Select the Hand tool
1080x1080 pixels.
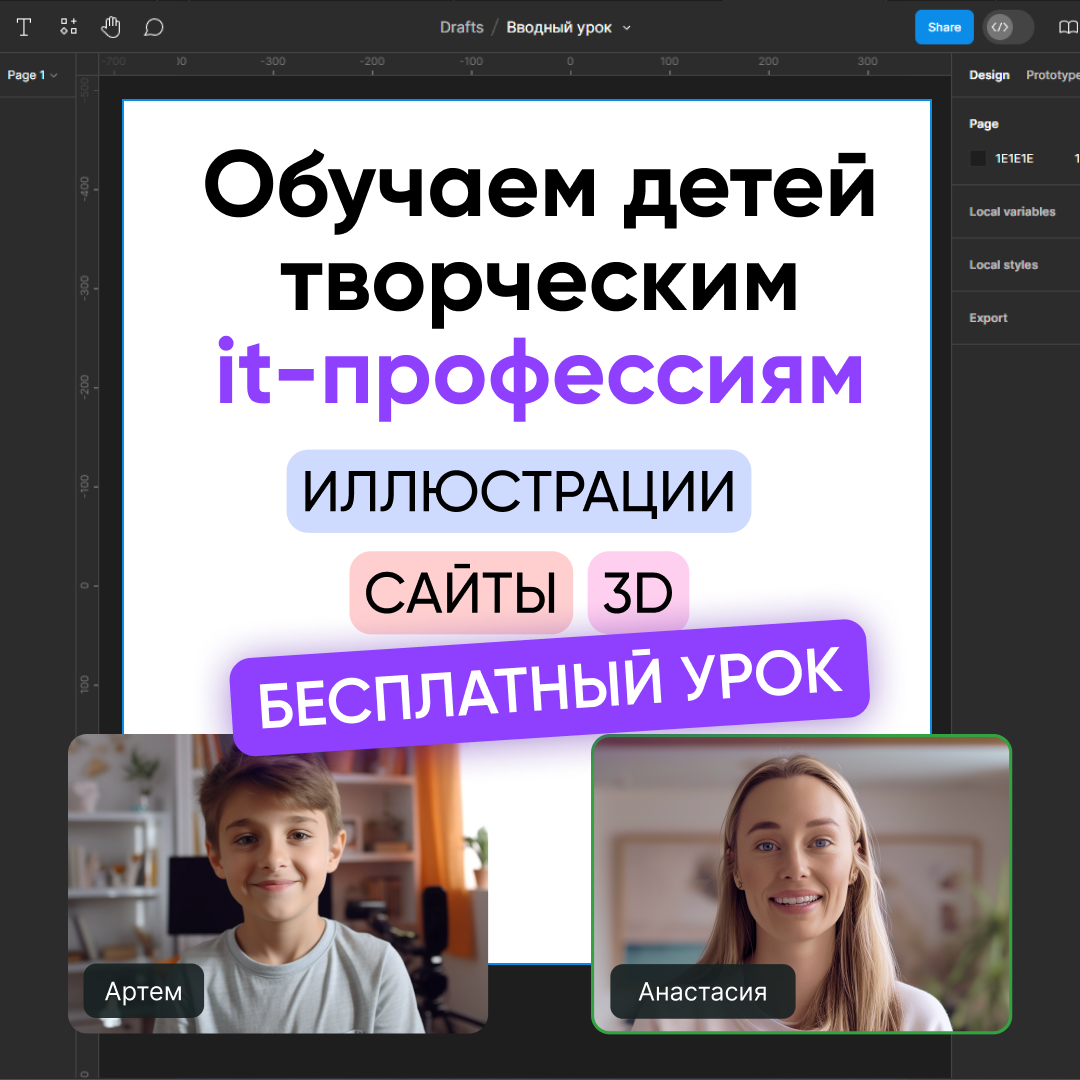pos(111,27)
